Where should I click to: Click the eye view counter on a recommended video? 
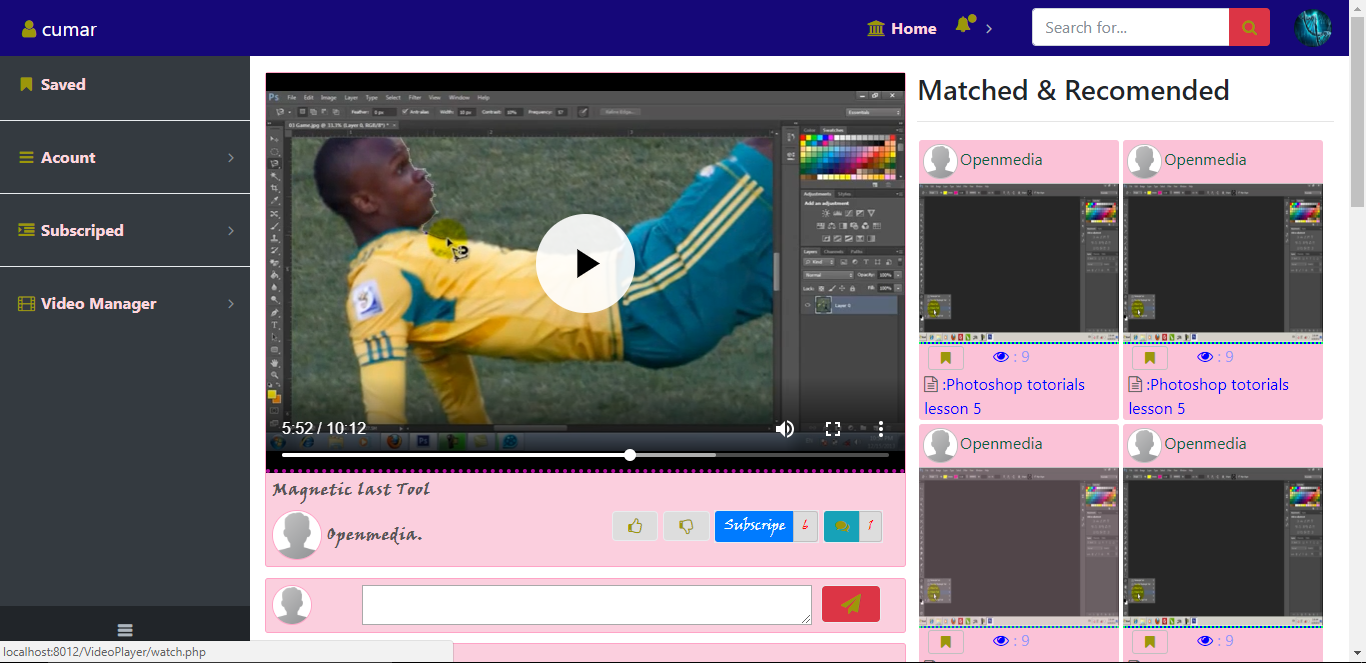coord(1000,356)
